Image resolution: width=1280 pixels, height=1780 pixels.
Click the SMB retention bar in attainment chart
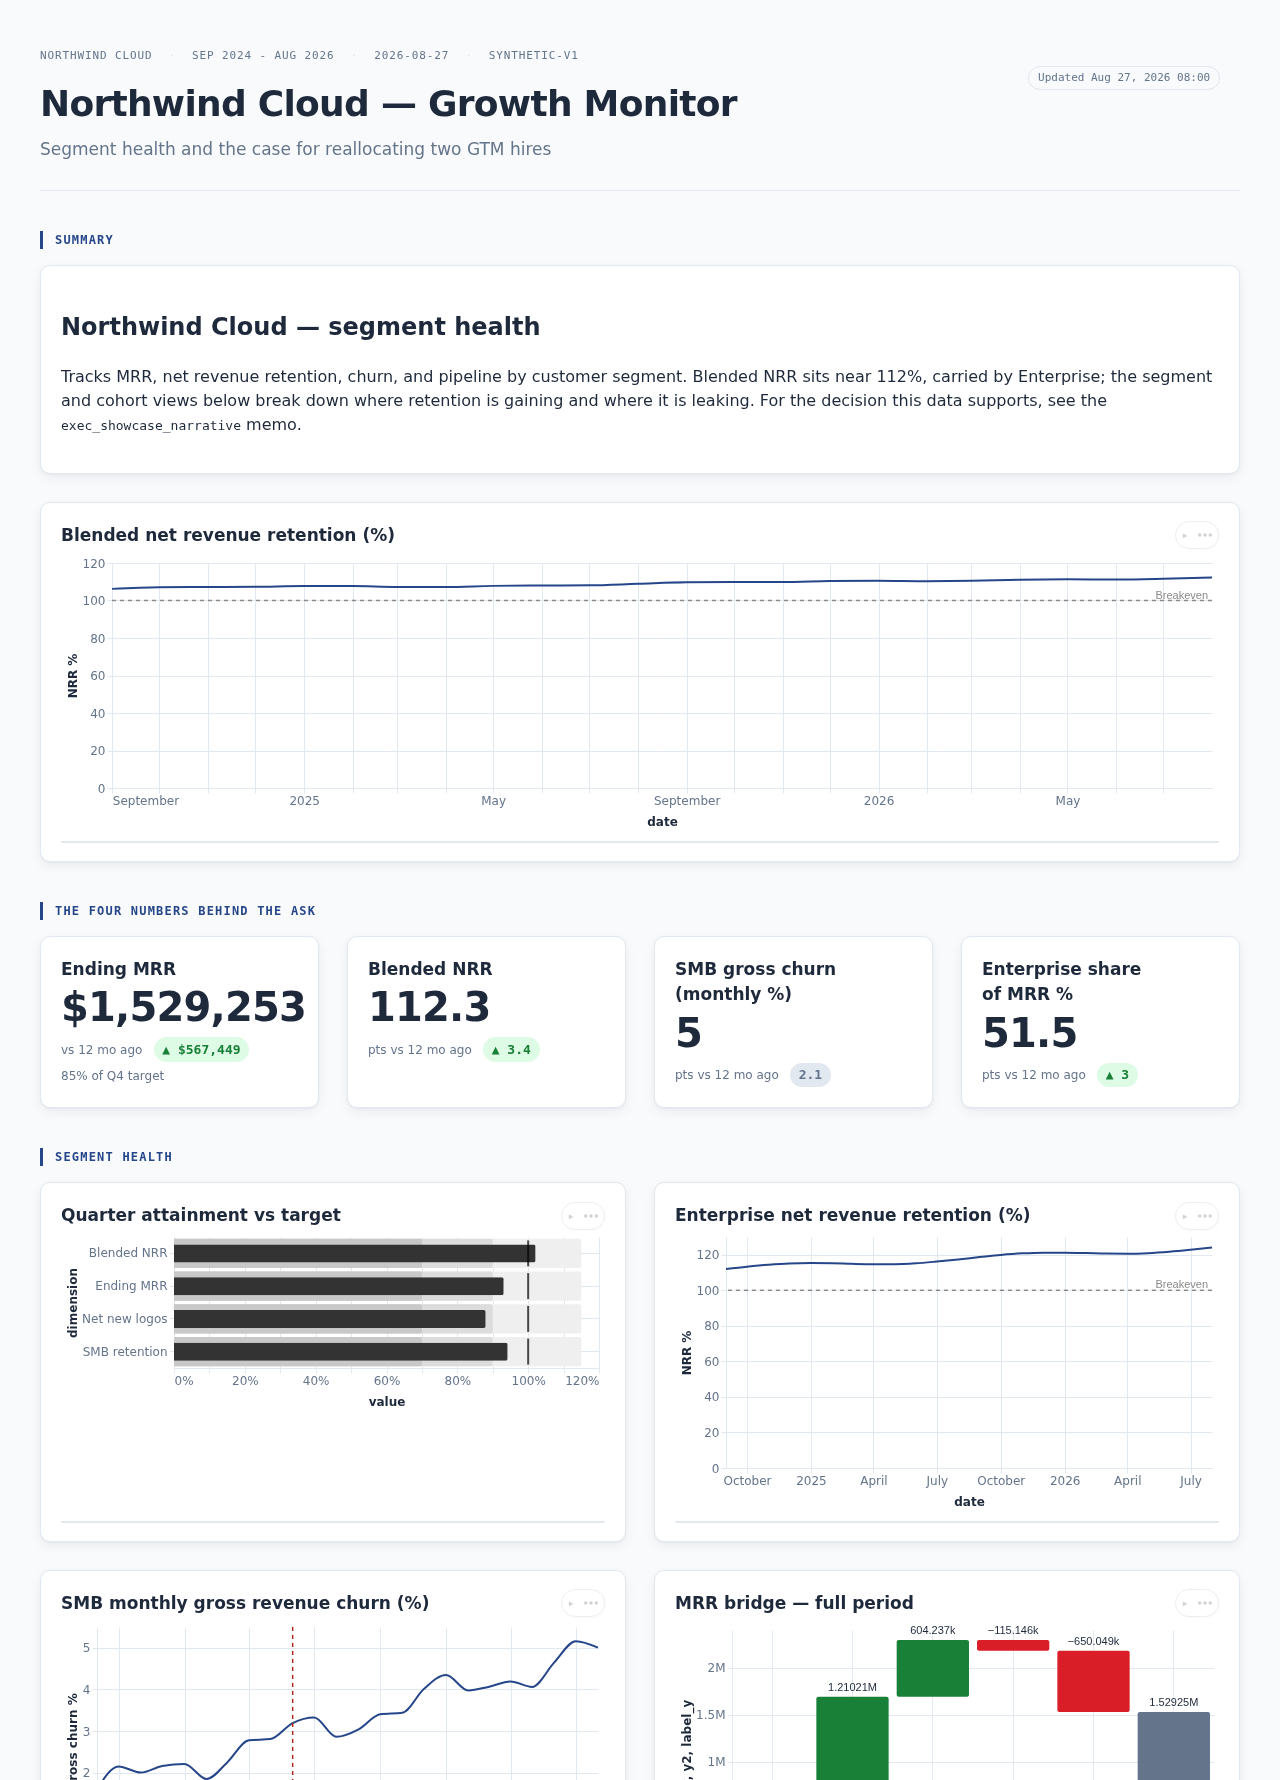coord(340,1352)
